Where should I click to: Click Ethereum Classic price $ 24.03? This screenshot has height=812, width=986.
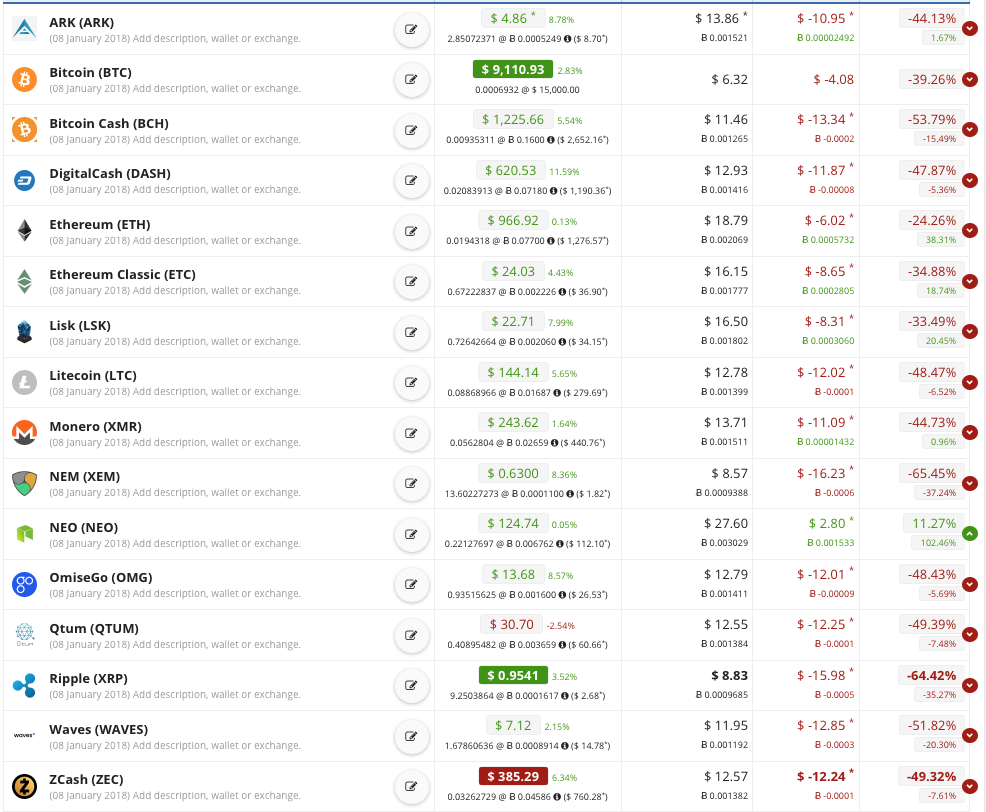[513, 271]
